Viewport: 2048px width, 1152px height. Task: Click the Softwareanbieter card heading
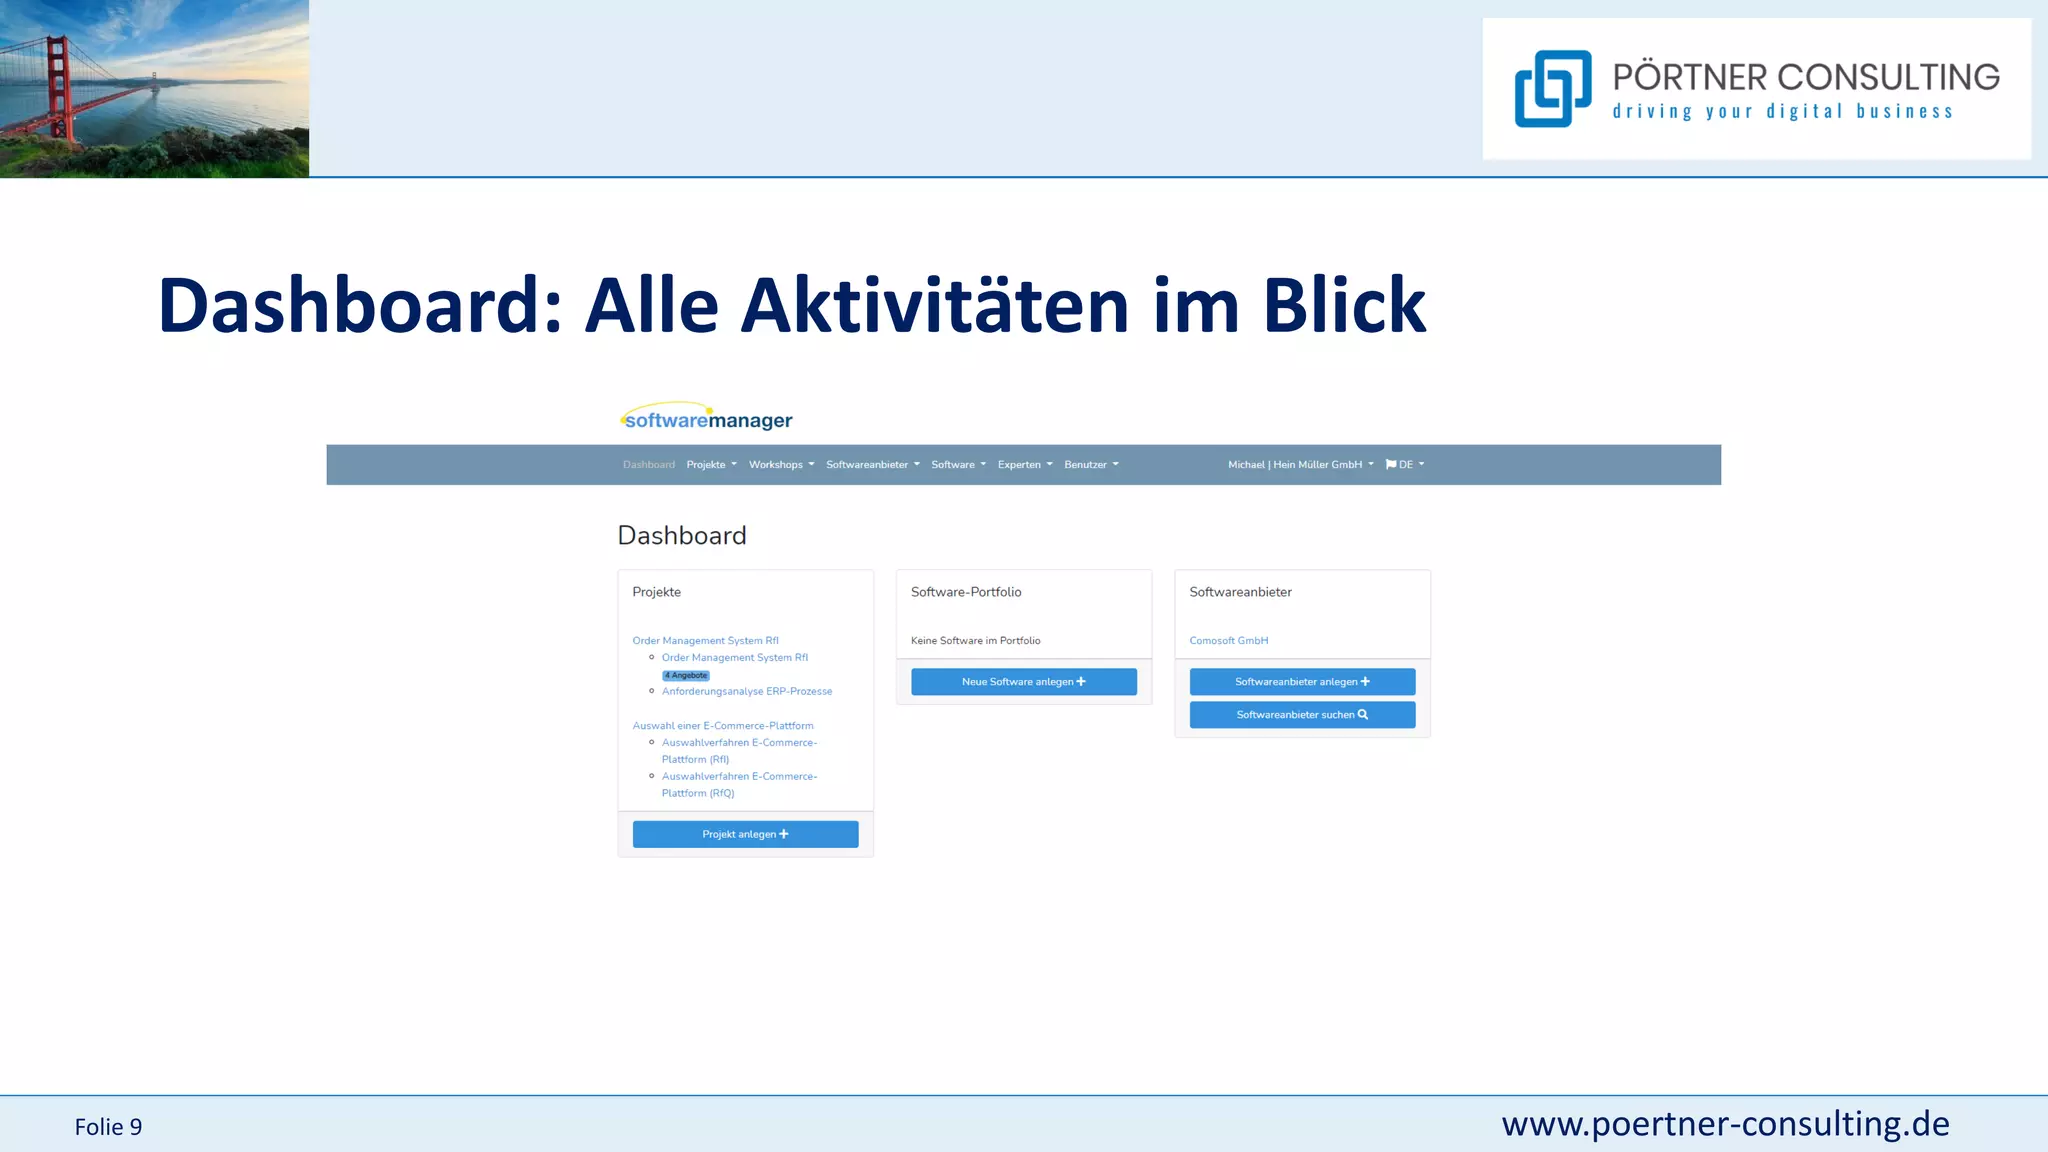(x=1240, y=592)
